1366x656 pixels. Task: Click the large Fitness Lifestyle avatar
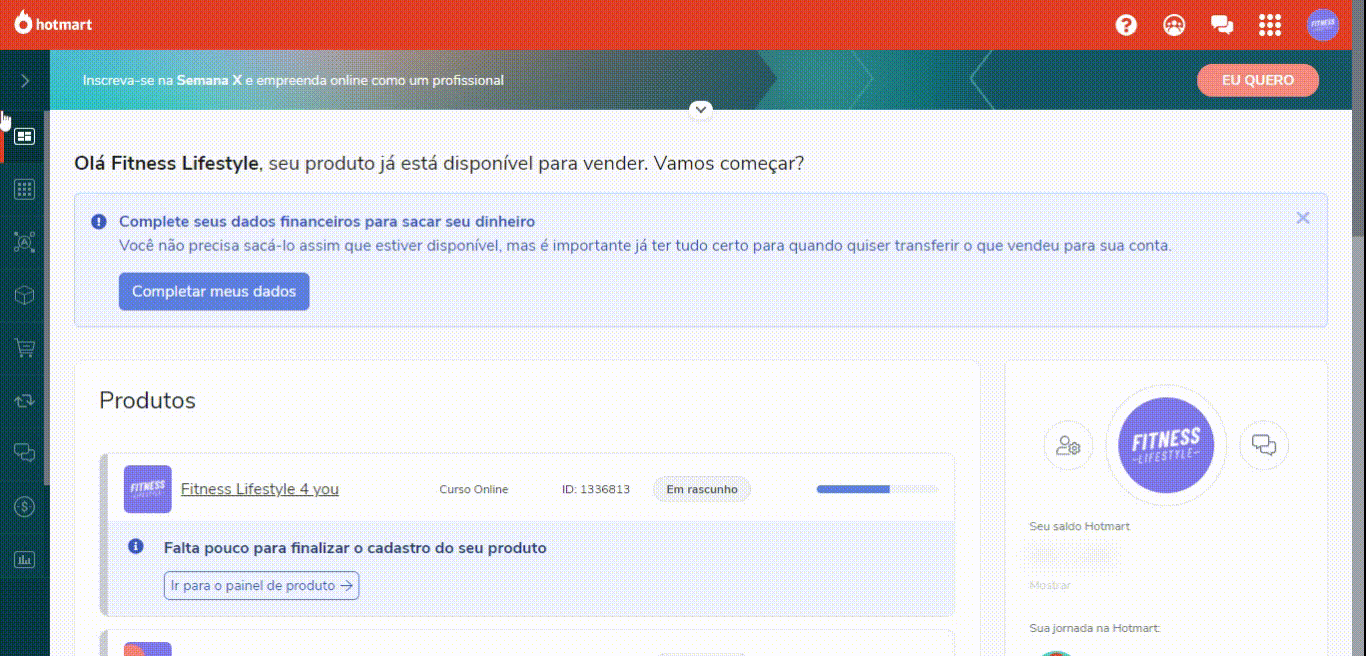1166,445
